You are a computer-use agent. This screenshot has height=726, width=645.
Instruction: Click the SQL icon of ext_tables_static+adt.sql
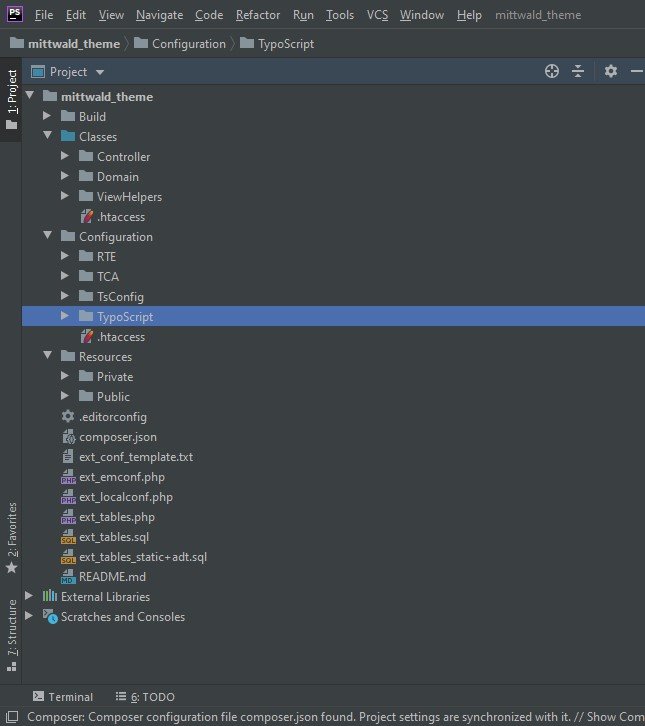coord(68,557)
